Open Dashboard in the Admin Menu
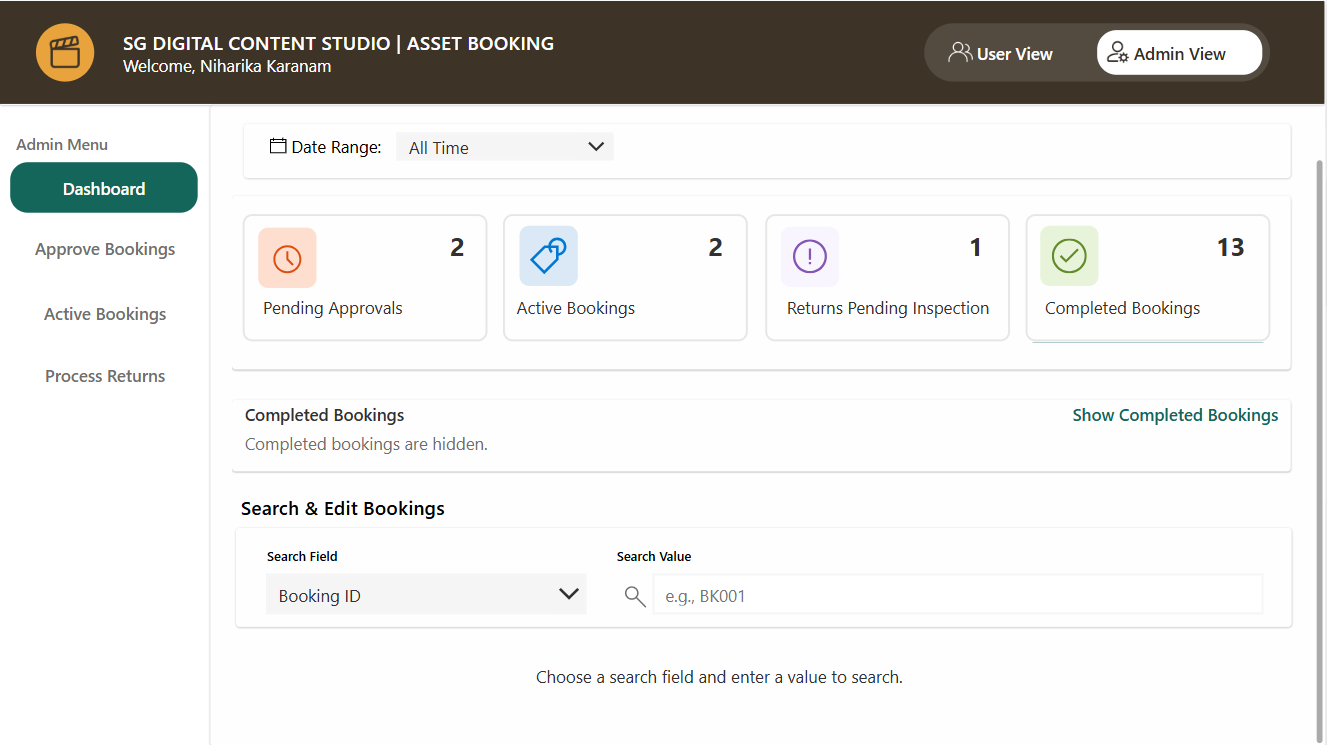This screenshot has height=745, width=1327. click(104, 188)
